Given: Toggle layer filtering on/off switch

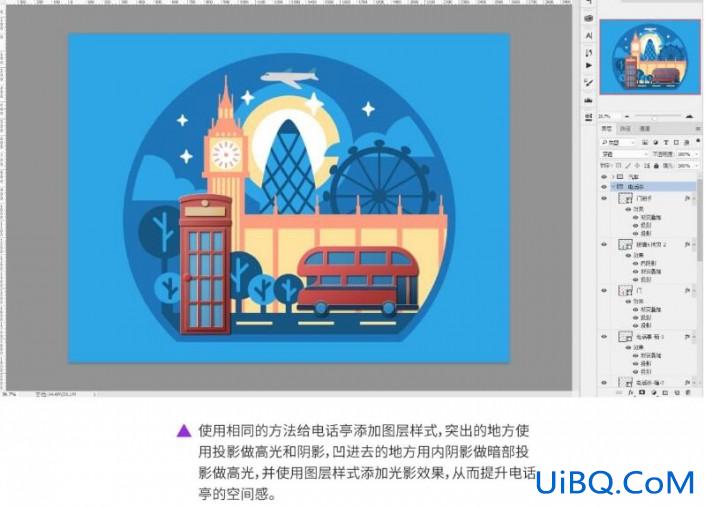Looking at the screenshot, I should (698, 141).
